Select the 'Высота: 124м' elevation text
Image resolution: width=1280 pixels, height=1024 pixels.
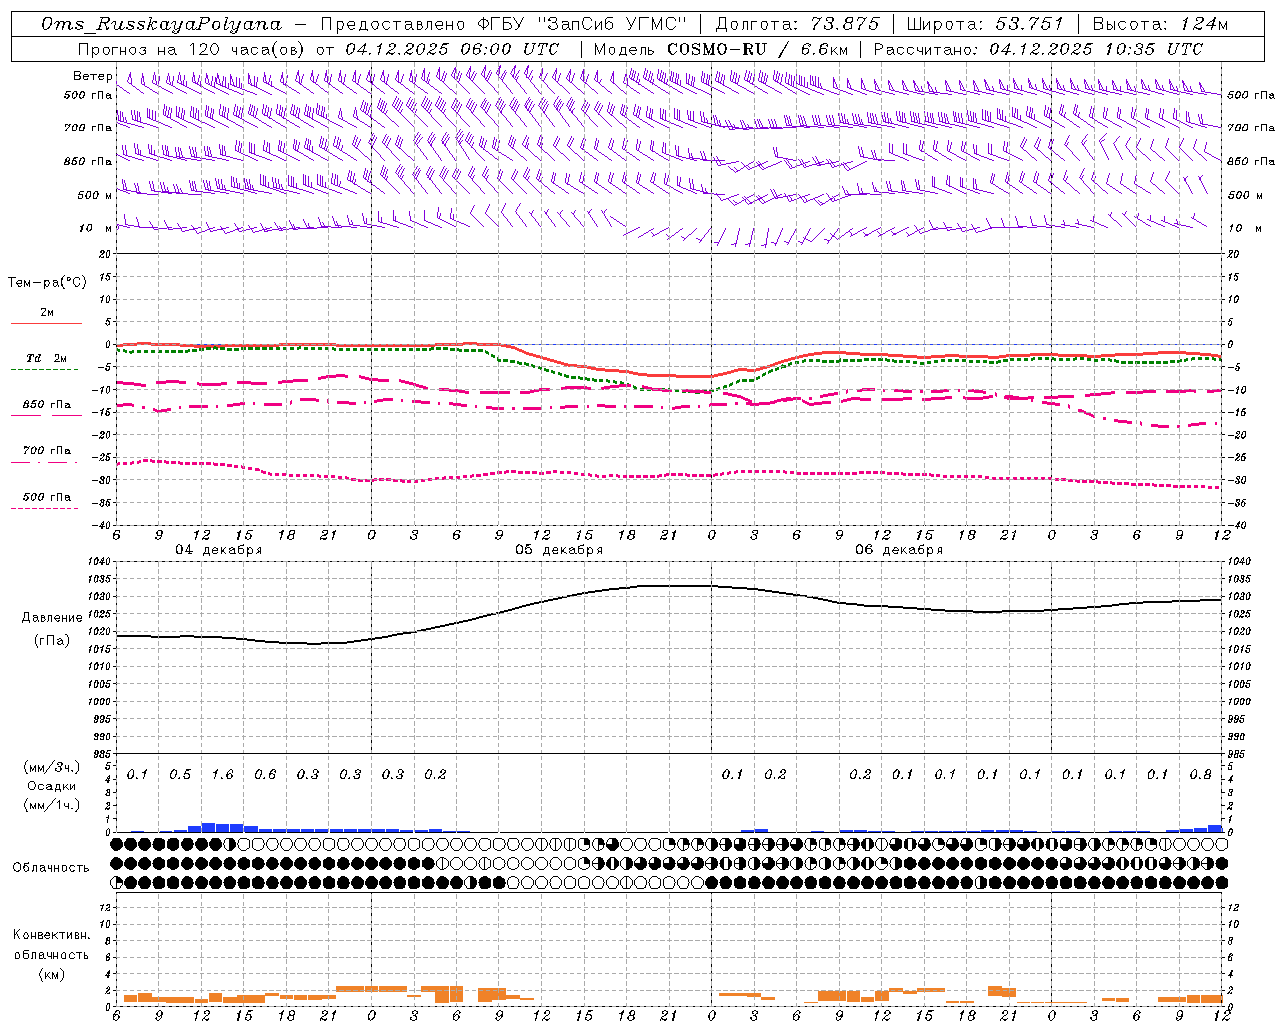pyautogui.click(x=1160, y=24)
